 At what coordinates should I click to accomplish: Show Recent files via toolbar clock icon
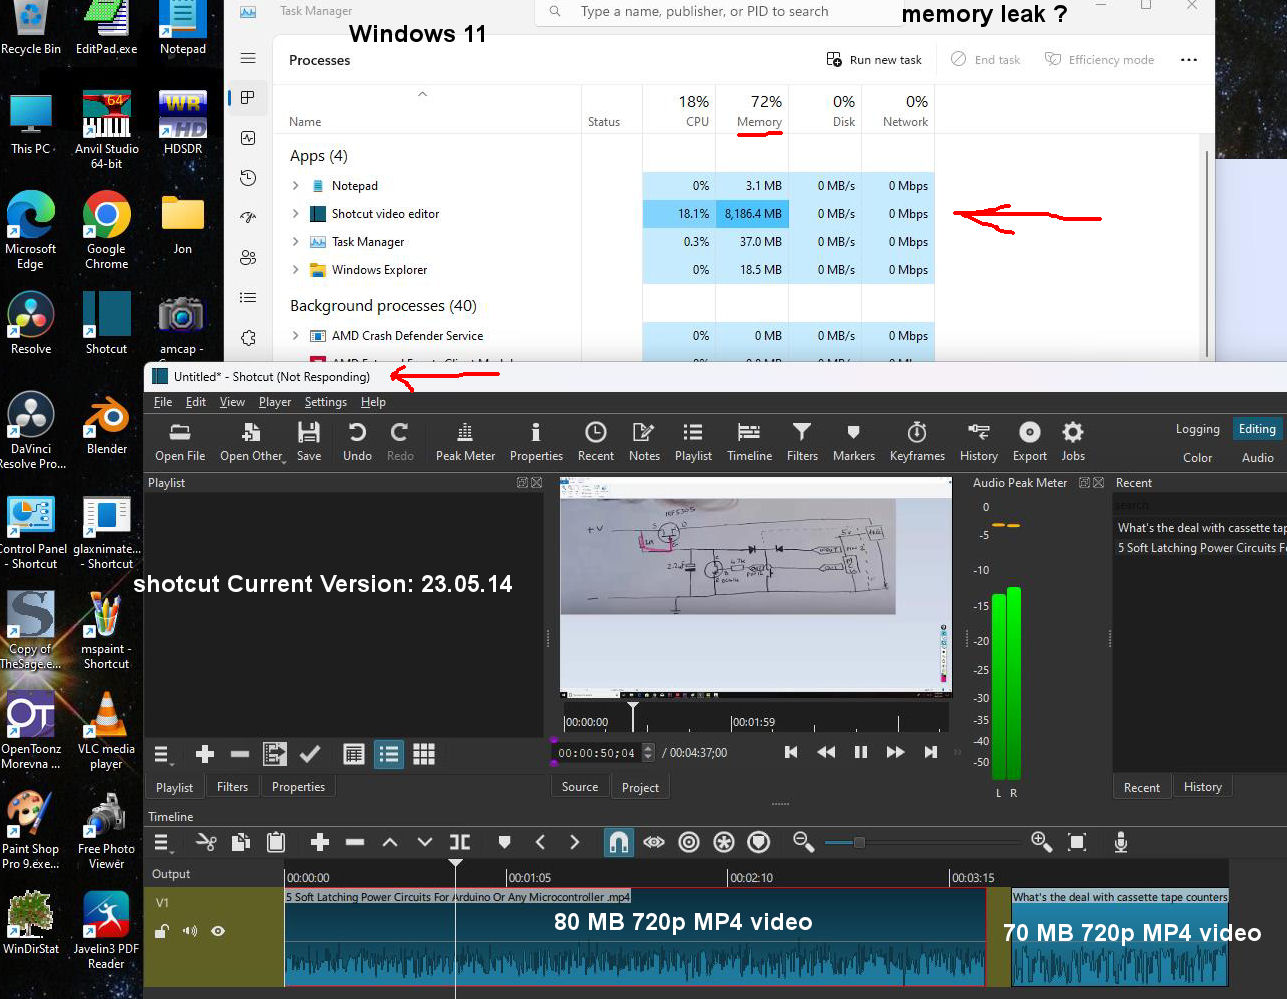[596, 441]
